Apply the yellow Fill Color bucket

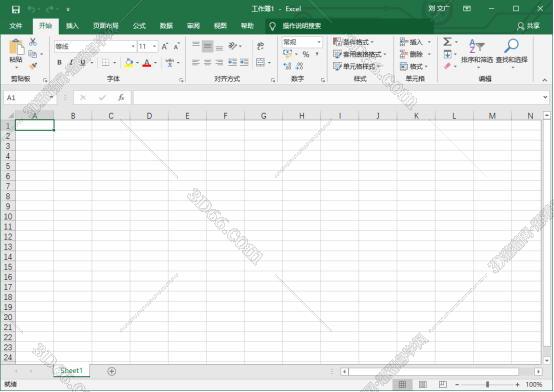coord(129,63)
